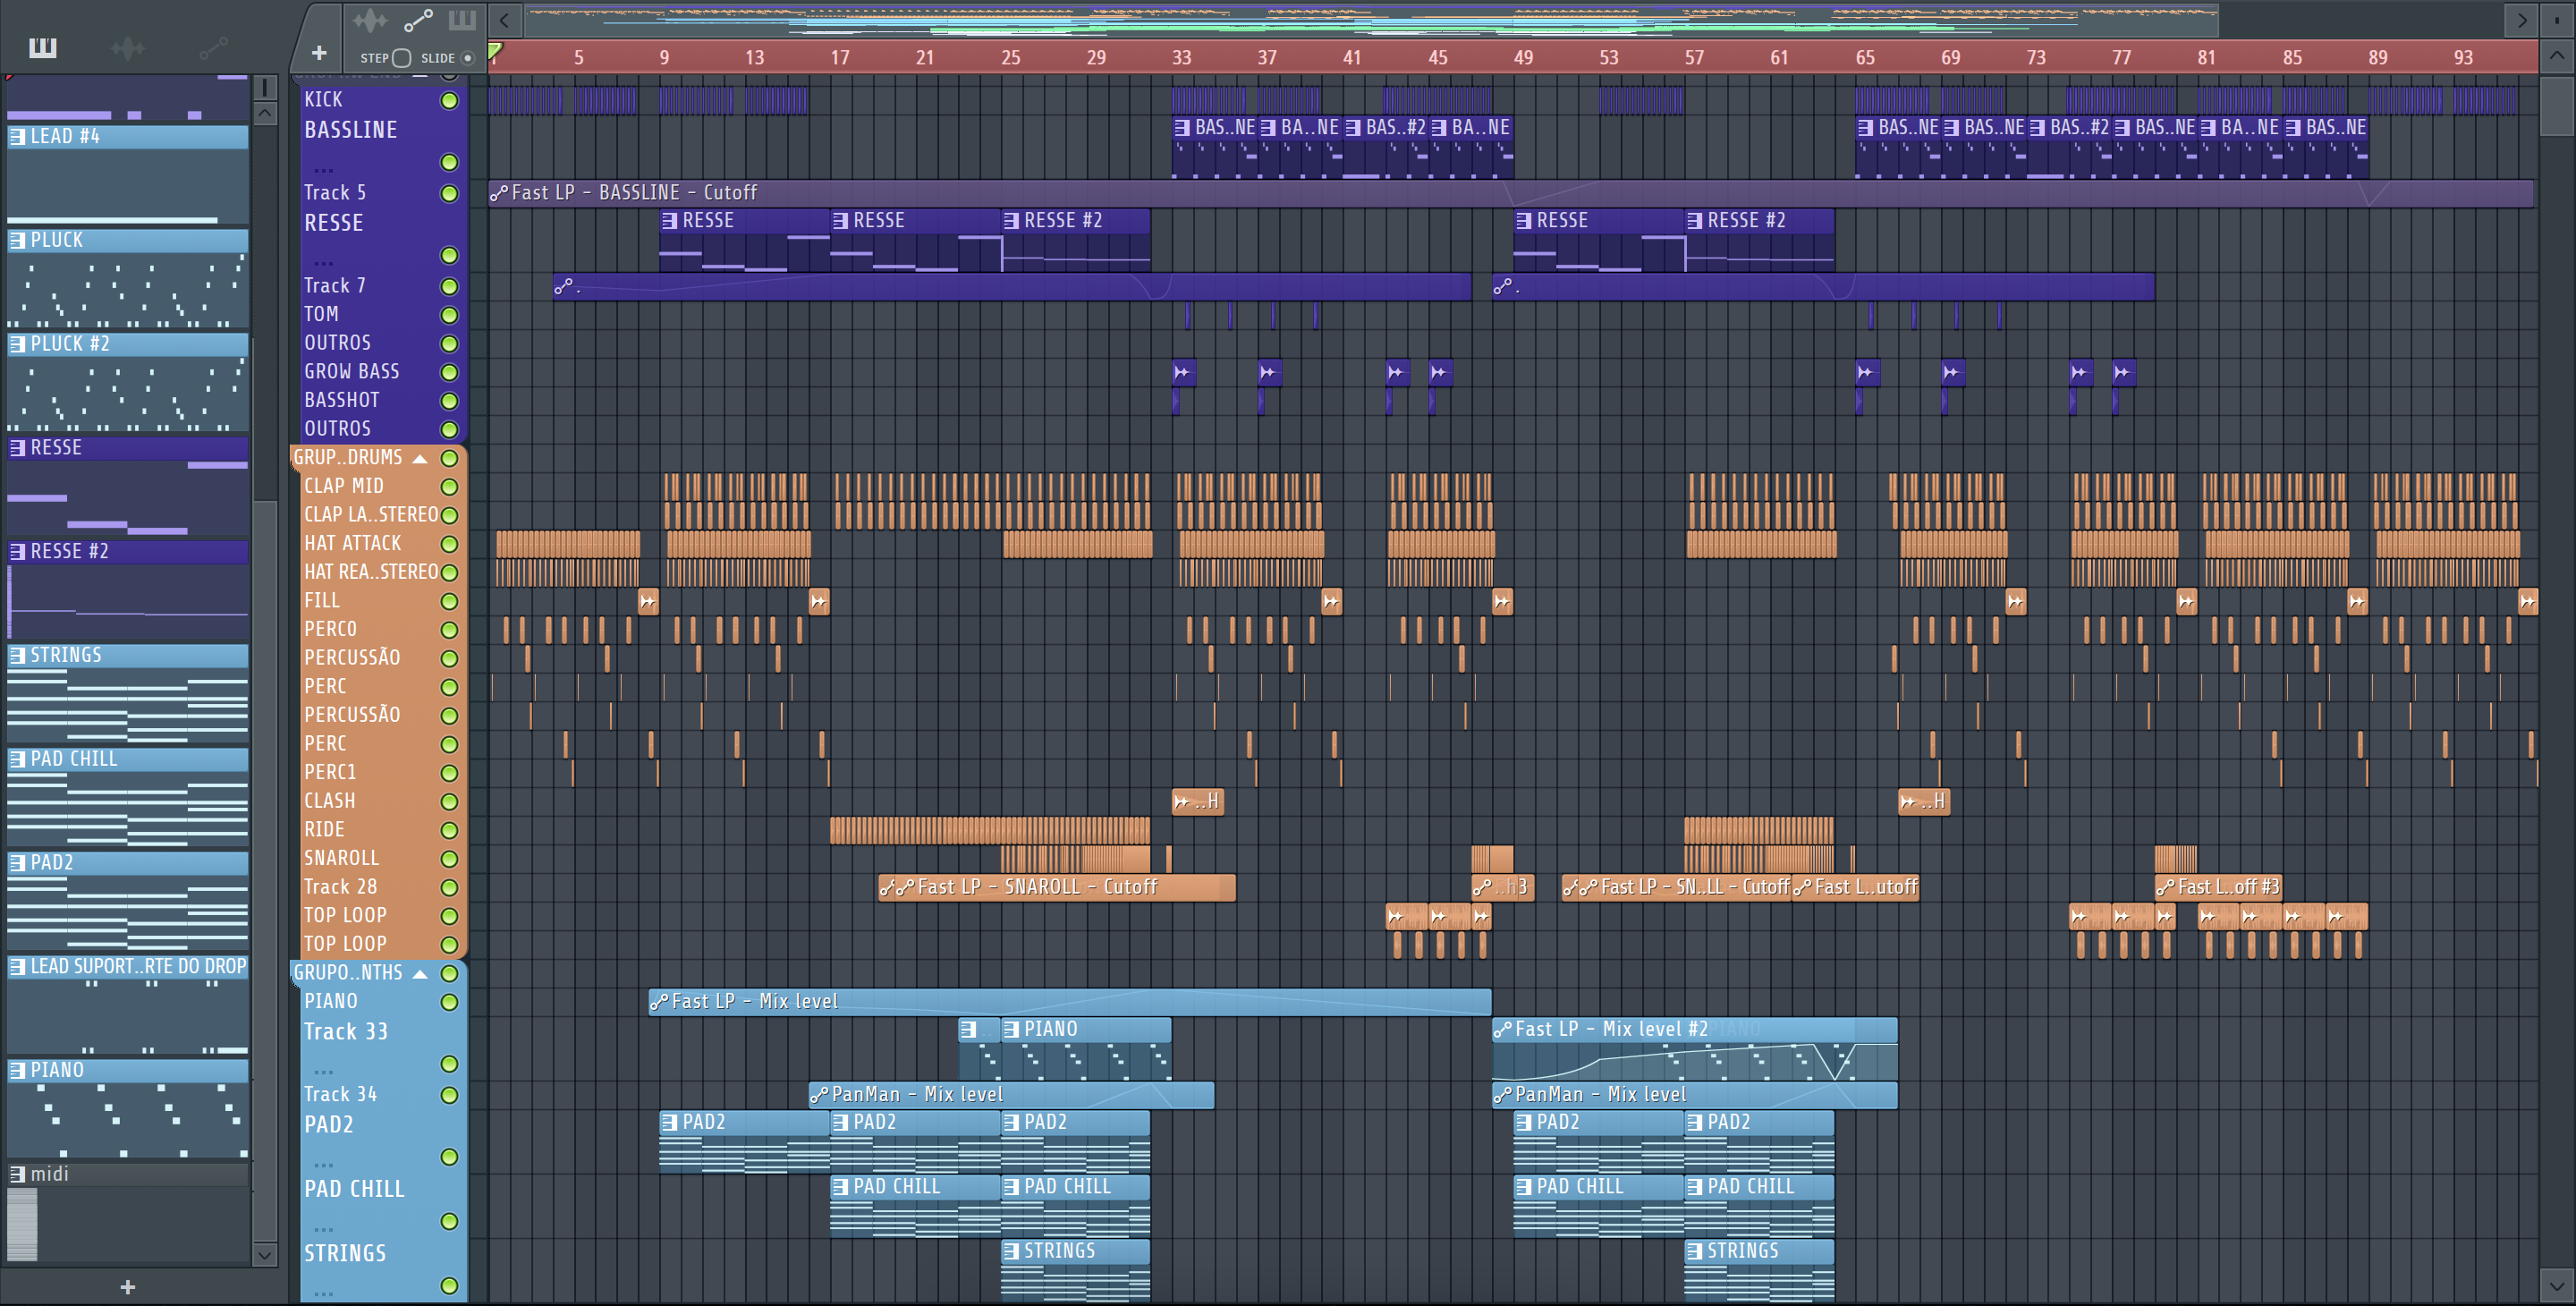
Task: Select audio clip focus waveform icon above STEP
Action: [369, 19]
